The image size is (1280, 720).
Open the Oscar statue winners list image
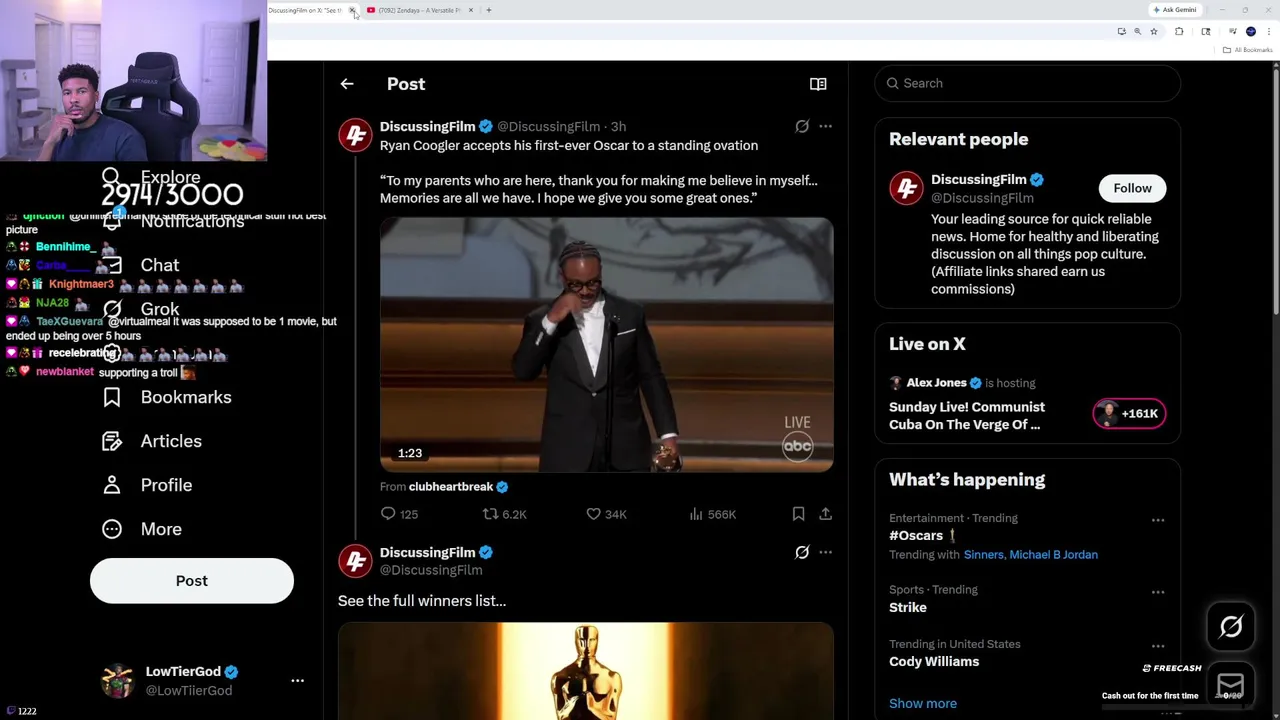pyautogui.click(x=585, y=670)
